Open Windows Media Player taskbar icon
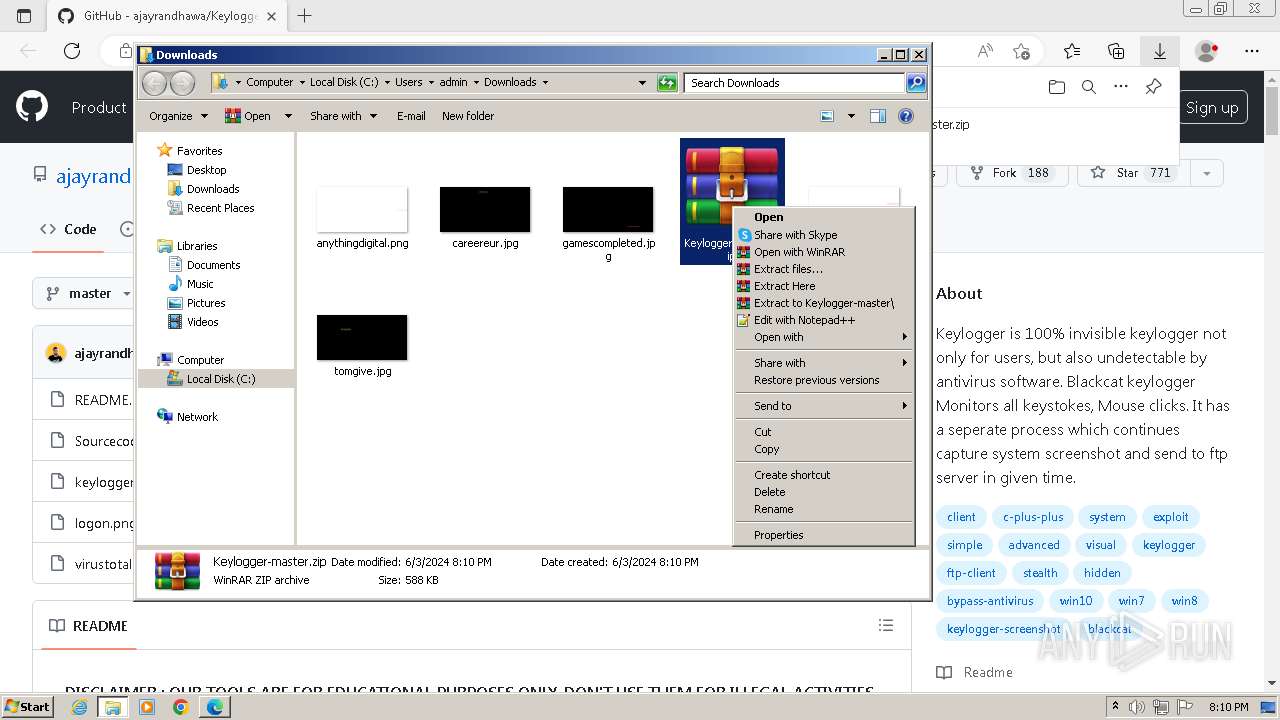The height and width of the screenshot is (720, 1280). click(147, 707)
